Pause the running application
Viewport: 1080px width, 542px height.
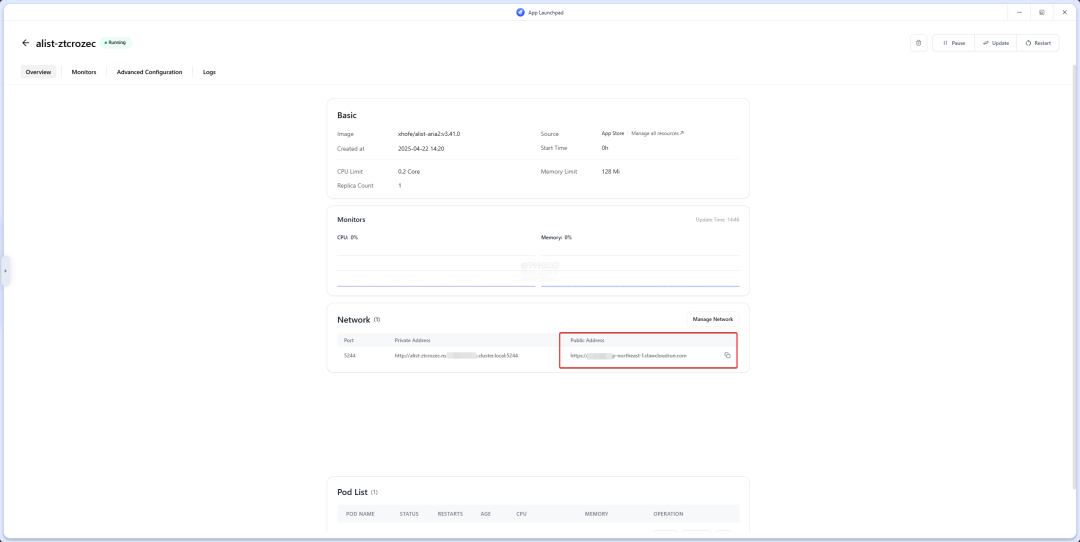pyautogui.click(x=953, y=43)
